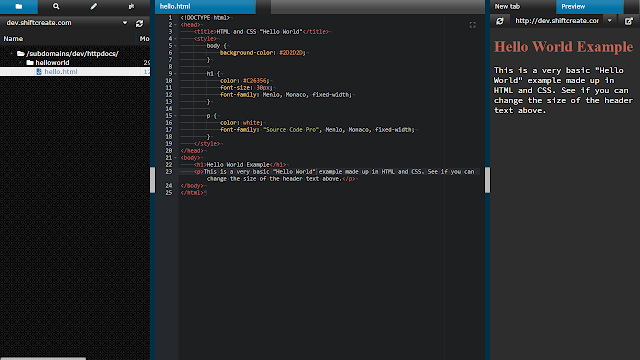Click the hello.html file icon in tree
The image size is (640, 360).
(x=39, y=71)
